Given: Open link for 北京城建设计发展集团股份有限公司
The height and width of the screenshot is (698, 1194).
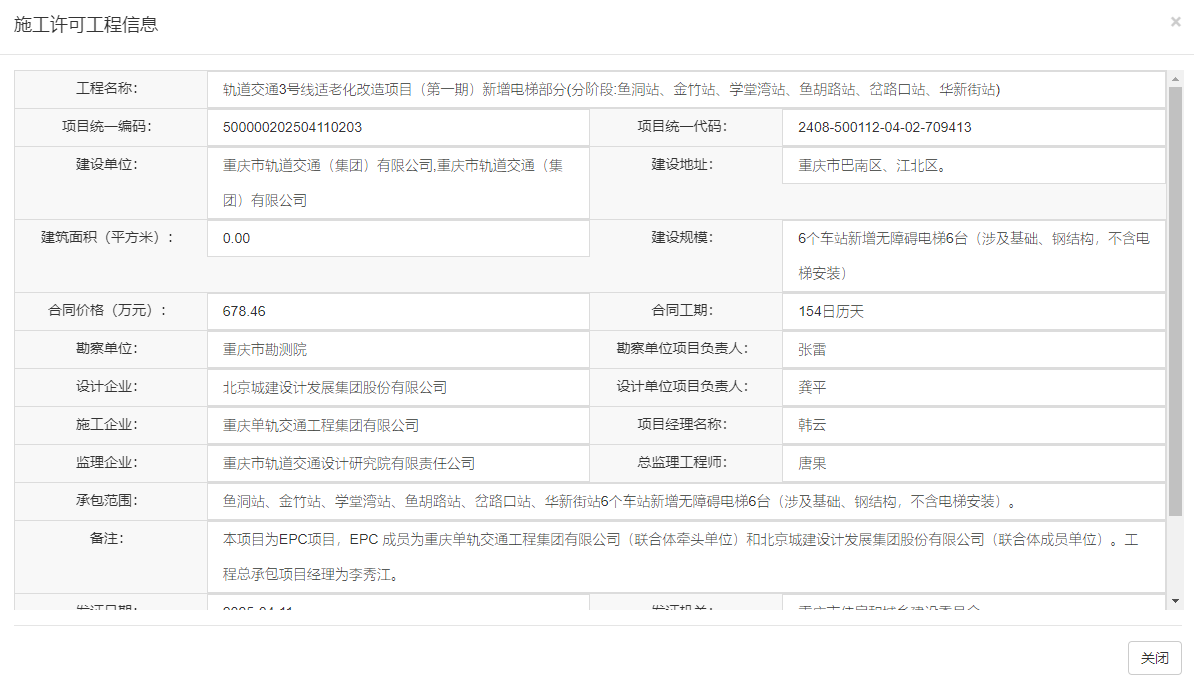Looking at the screenshot, I should pos(333,387).
